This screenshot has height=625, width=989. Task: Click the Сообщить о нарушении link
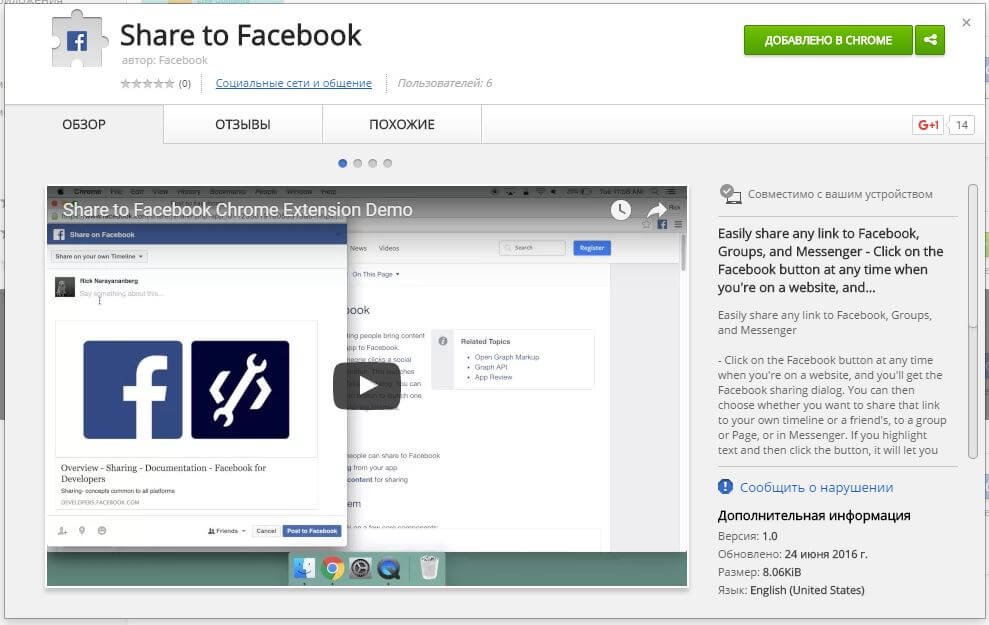click(816, 487)
